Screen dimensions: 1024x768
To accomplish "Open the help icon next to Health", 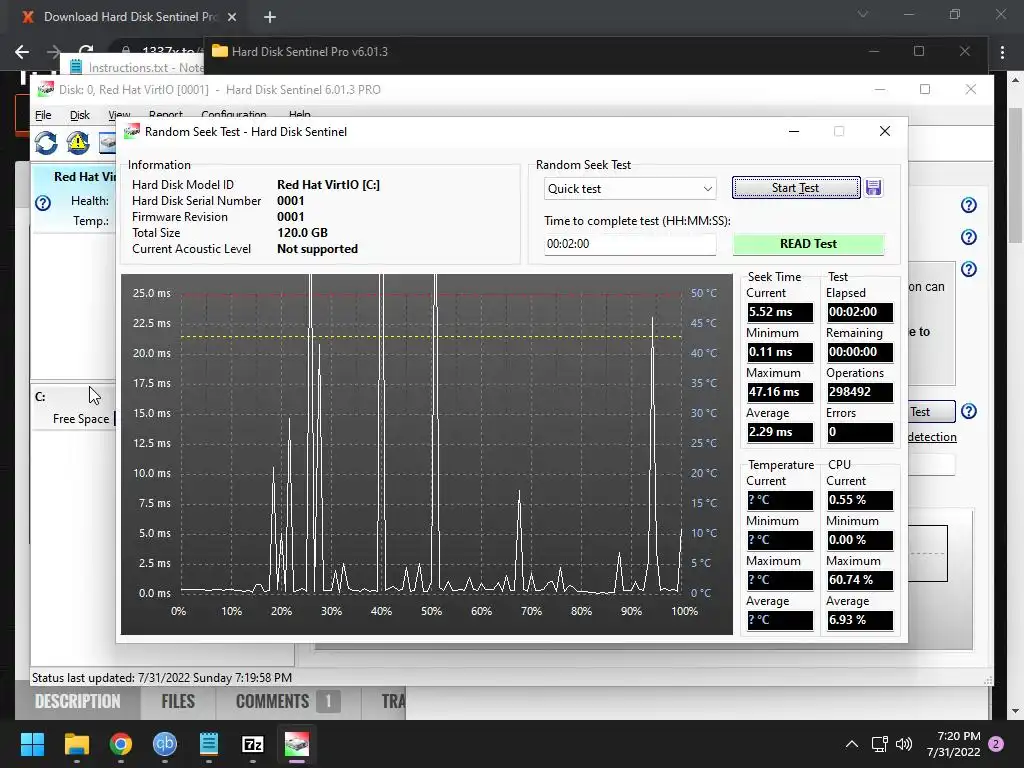I will pos(43,203).
